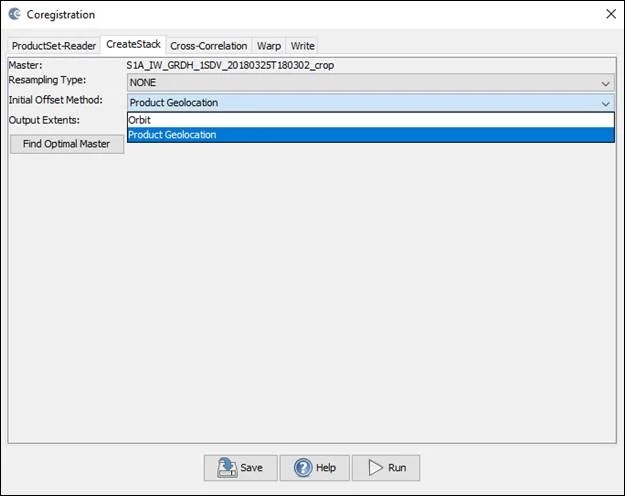The height and width of the screenshot is (496, 625).
Task: Switch to the ProductSet-Reader tab
Action: [54, 46]
